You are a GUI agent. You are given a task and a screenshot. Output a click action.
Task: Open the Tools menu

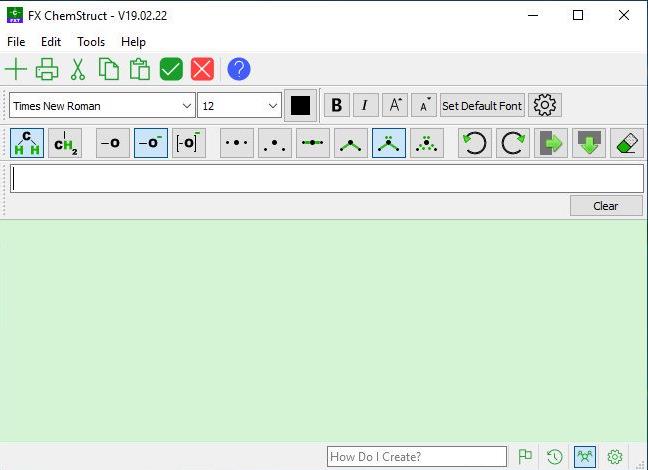tap(91, 42)
